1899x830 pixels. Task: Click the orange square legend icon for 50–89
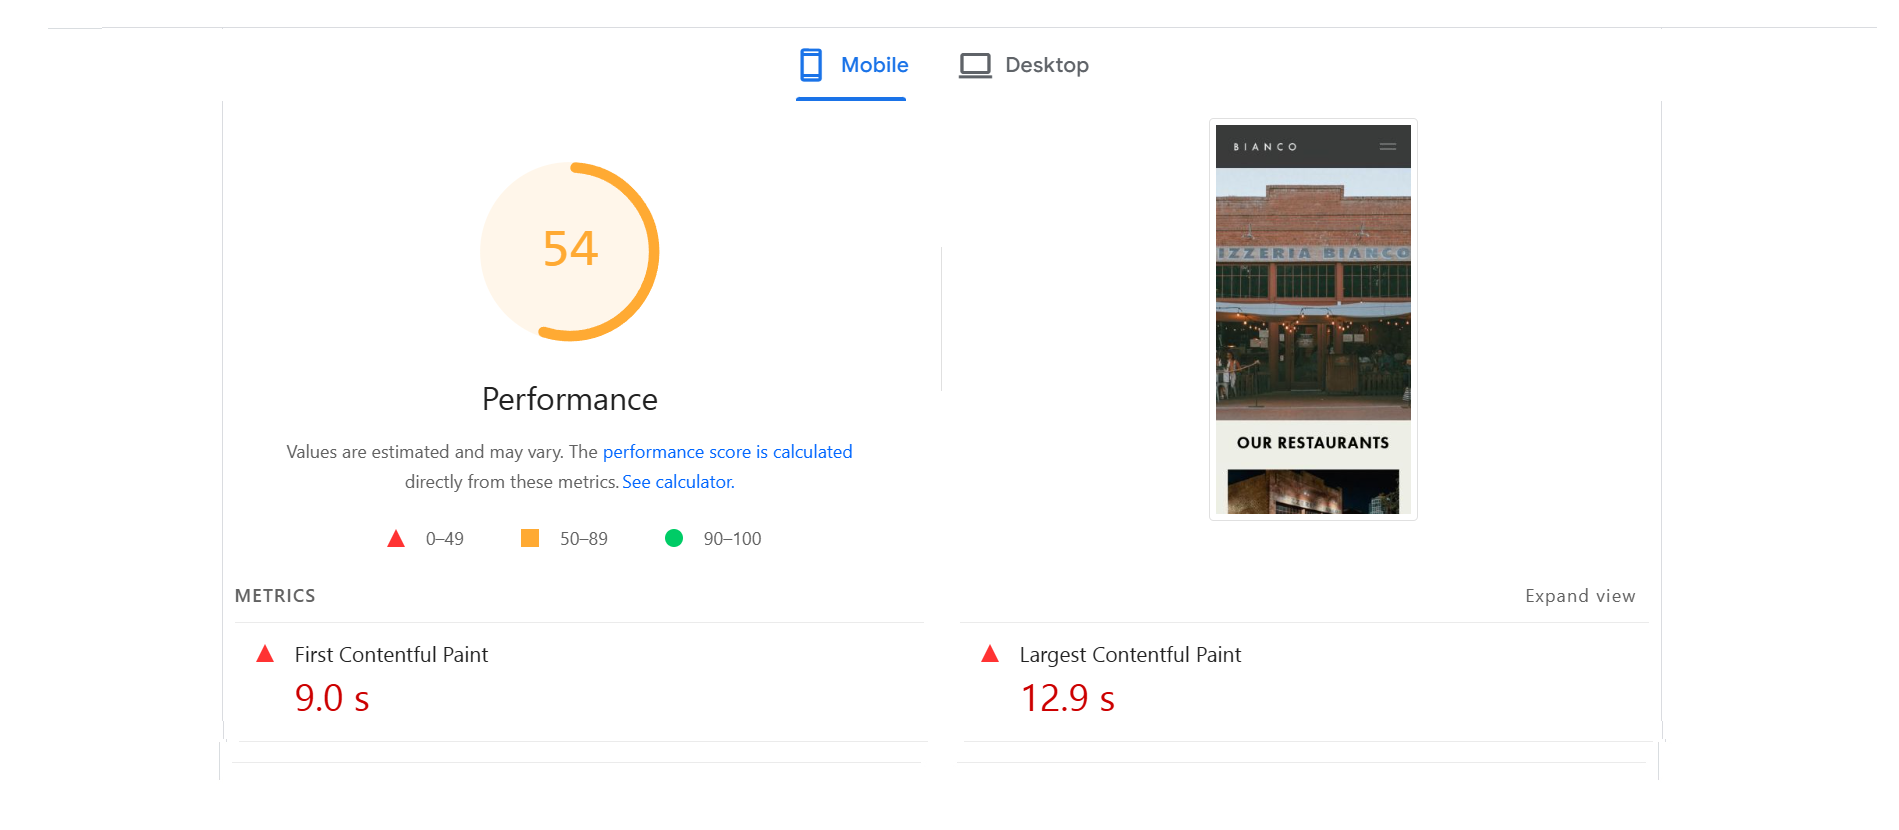pyautogui.click(x=530, y=538)
